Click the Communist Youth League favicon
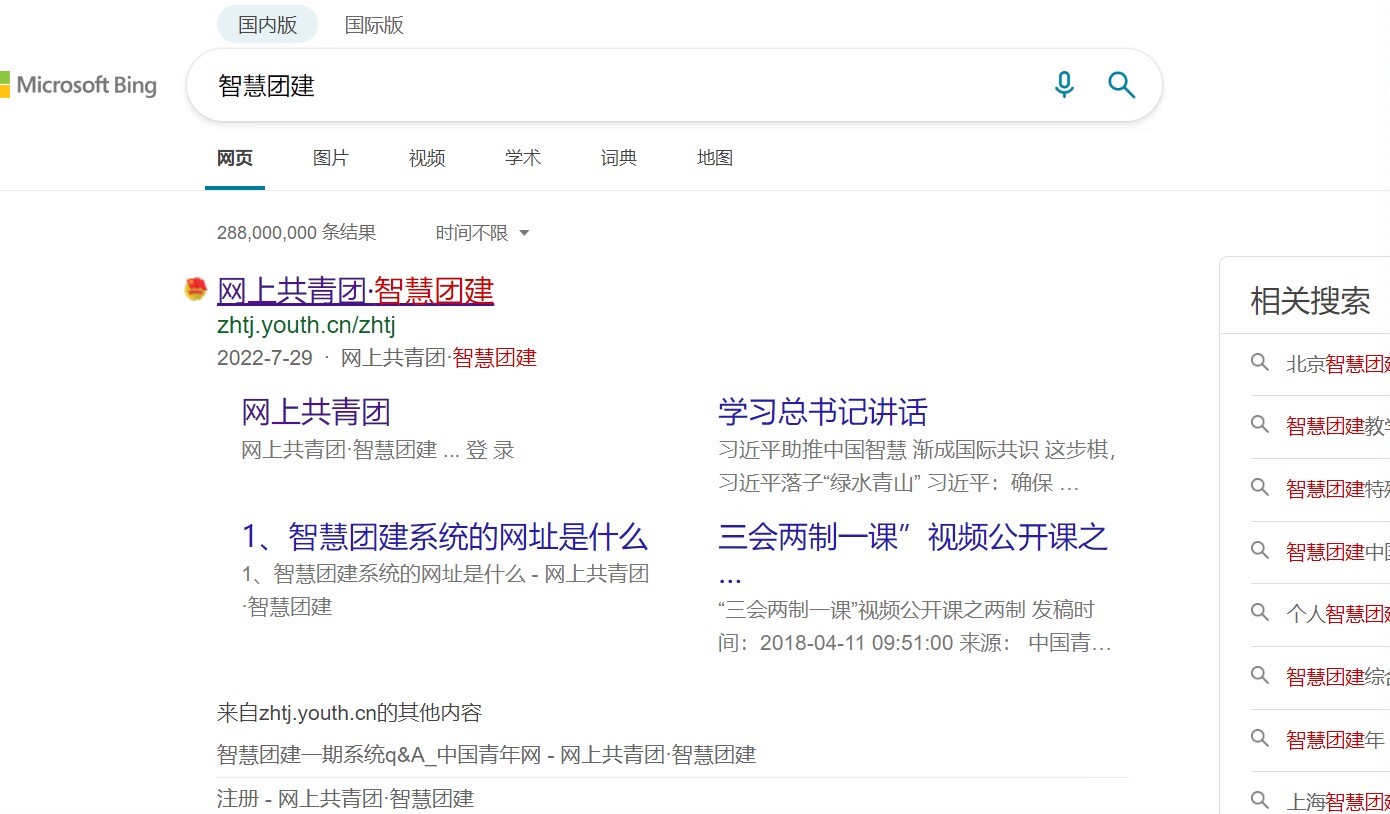The width and height of the screenshot is (1390, 814). click(195, 290)
